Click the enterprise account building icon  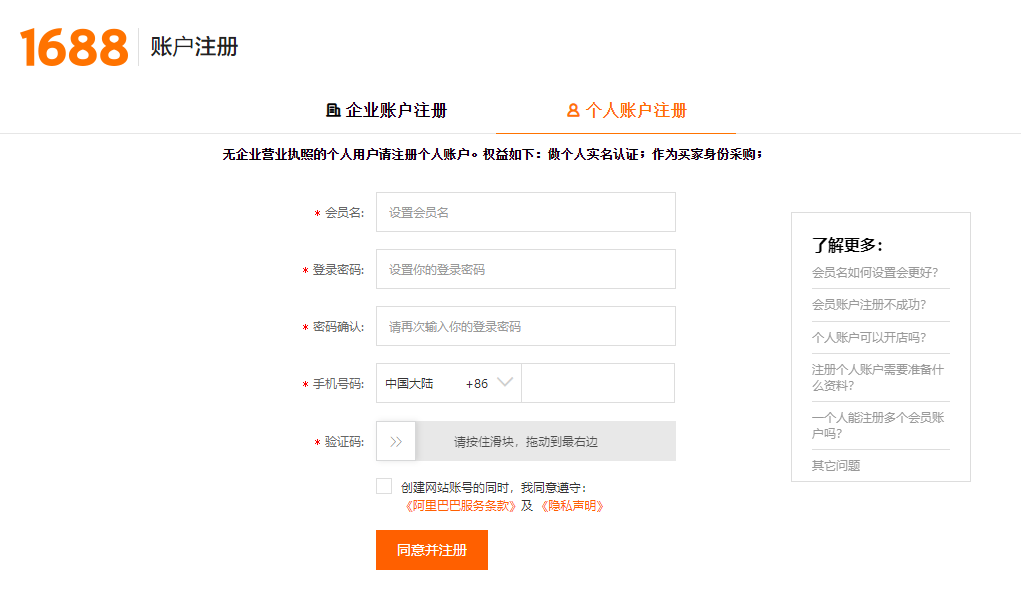333,111
